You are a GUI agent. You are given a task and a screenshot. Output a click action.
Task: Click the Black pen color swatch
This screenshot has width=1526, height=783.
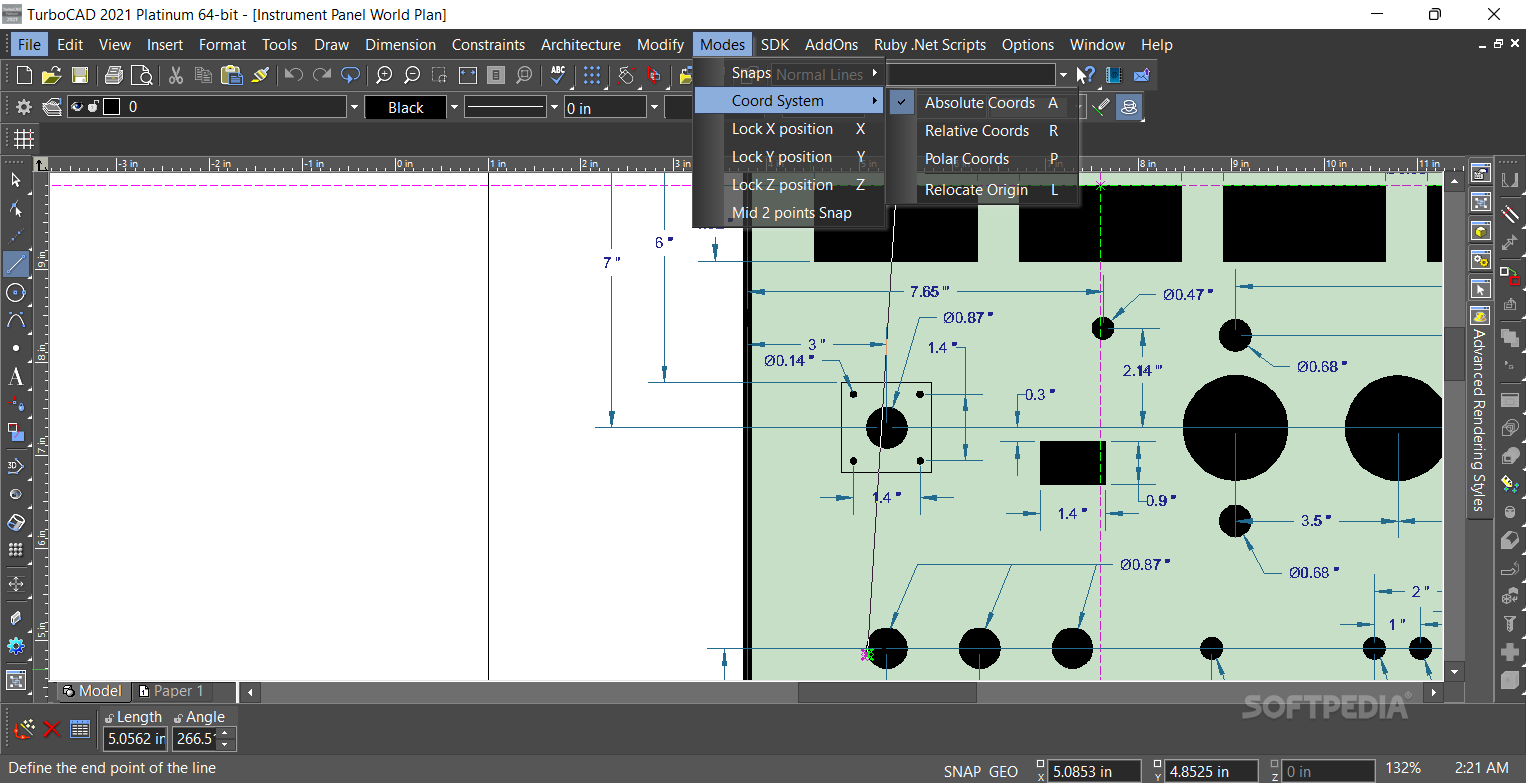pos(405,107)
